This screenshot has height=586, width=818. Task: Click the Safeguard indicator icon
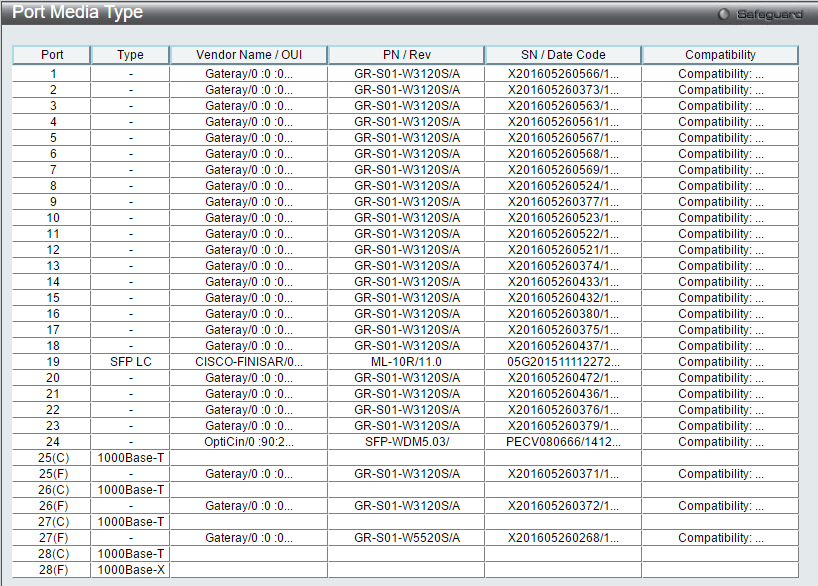tap(724, 14)
